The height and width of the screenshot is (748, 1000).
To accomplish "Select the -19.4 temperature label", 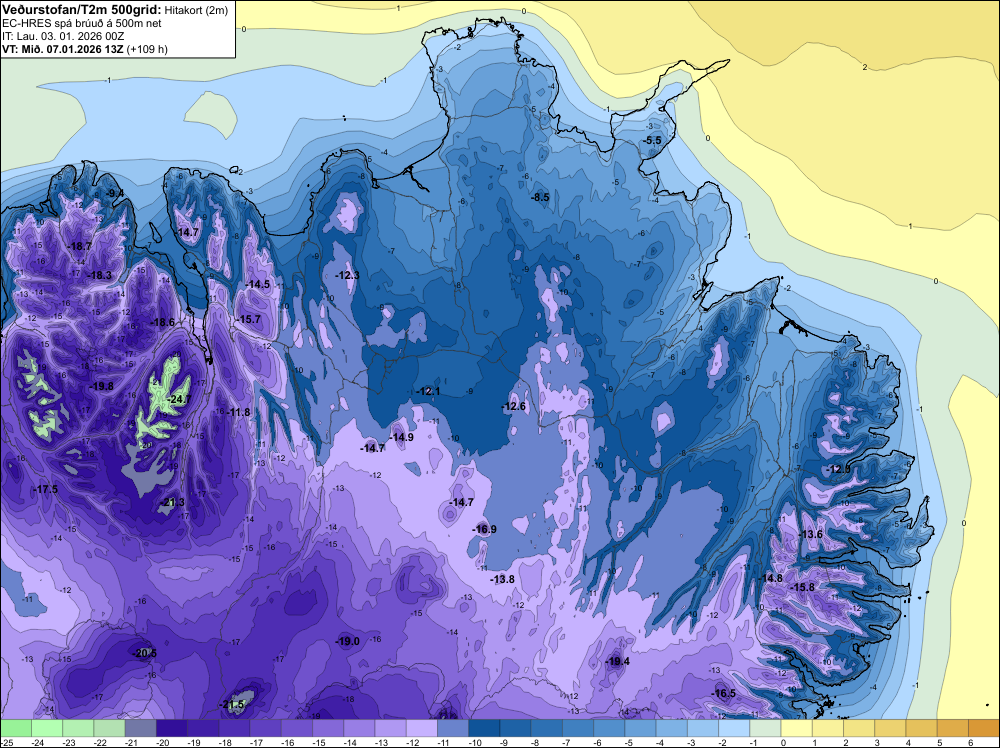I will click(617, 661).
